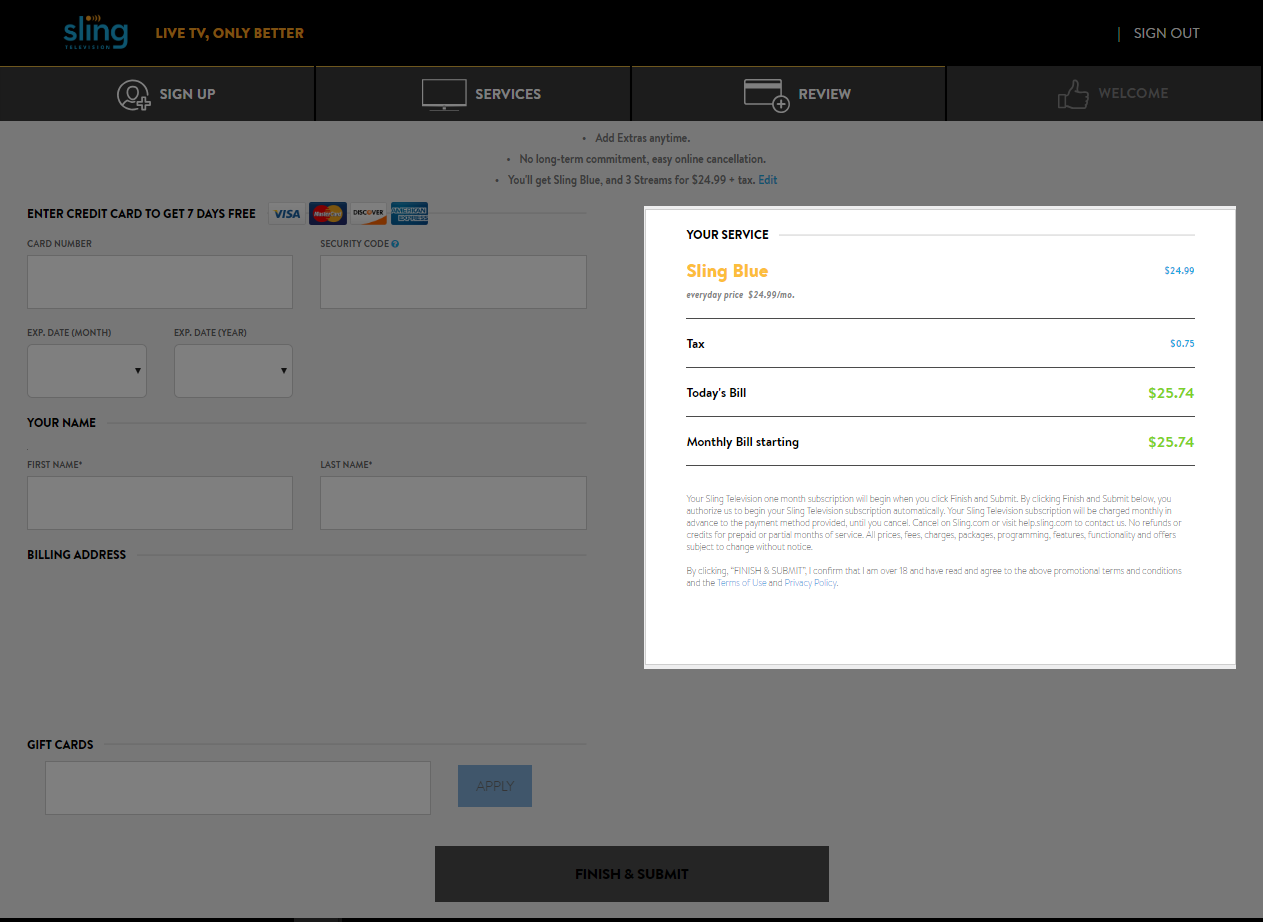Image resolution: width=1263 pixels, height=922 pixels.
Task: Click the MasterCard logo
Action: coord(328,214)
